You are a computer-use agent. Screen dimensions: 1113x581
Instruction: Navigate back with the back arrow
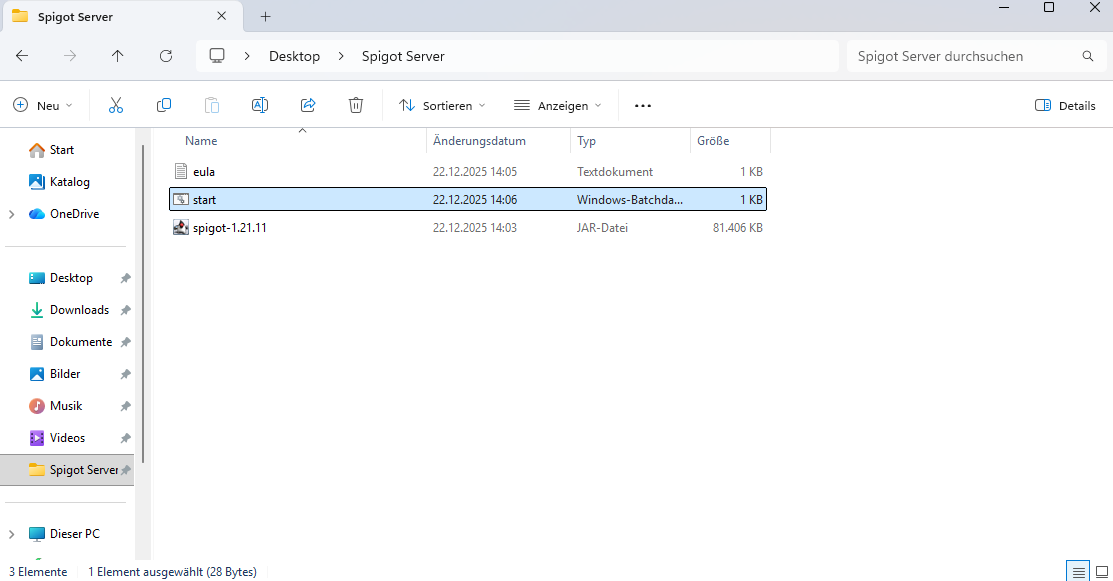(x=21, y=56)
